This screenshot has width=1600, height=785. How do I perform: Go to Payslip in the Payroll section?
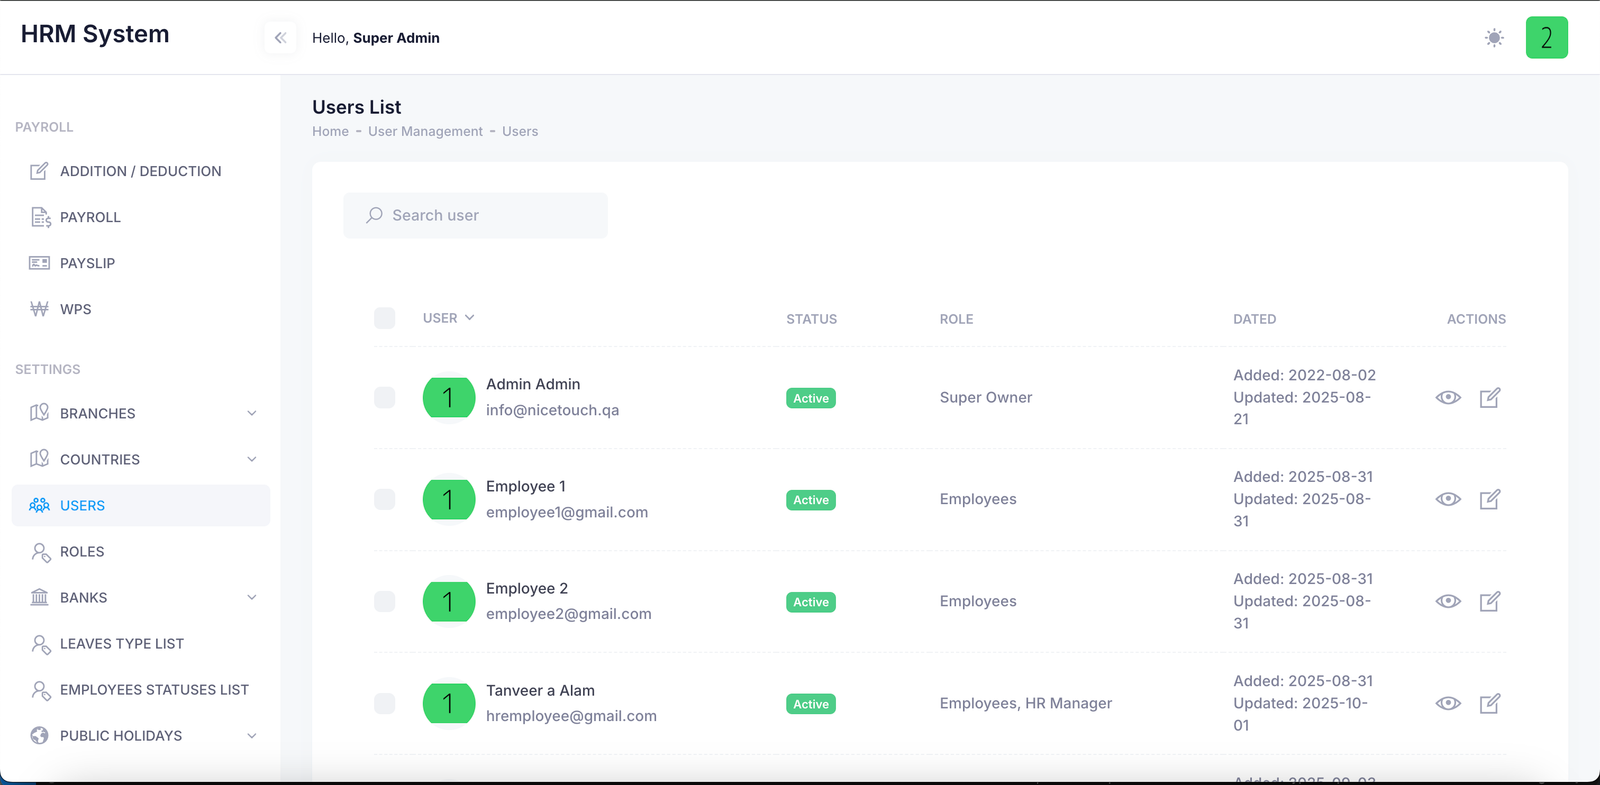[87, 263]
